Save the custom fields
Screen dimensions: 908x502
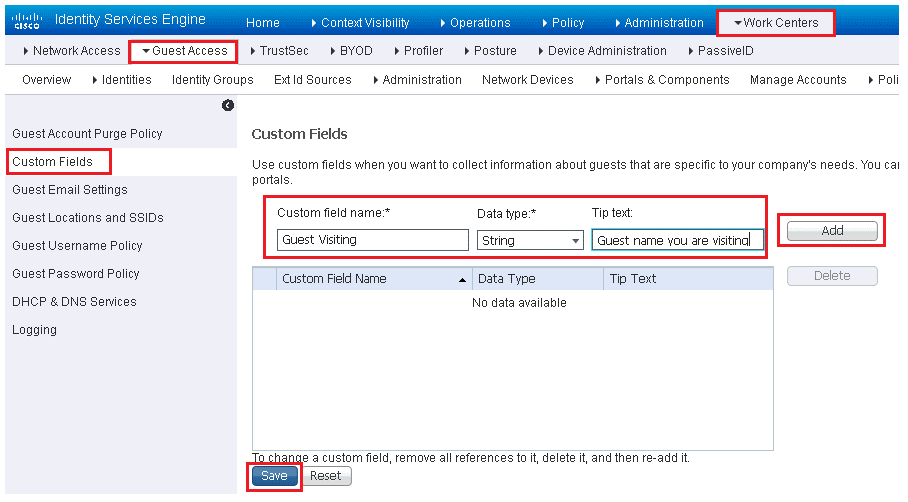coord(274,476)
